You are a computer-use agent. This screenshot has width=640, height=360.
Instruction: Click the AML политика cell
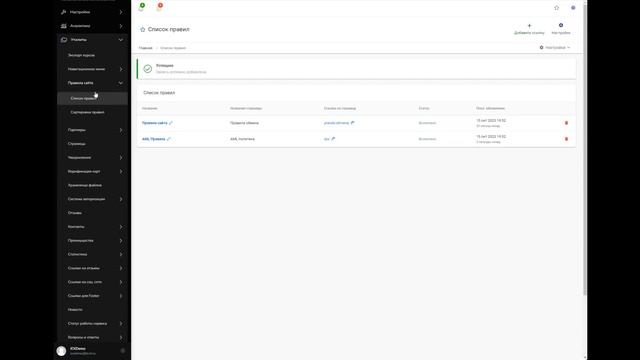(242, 139)
